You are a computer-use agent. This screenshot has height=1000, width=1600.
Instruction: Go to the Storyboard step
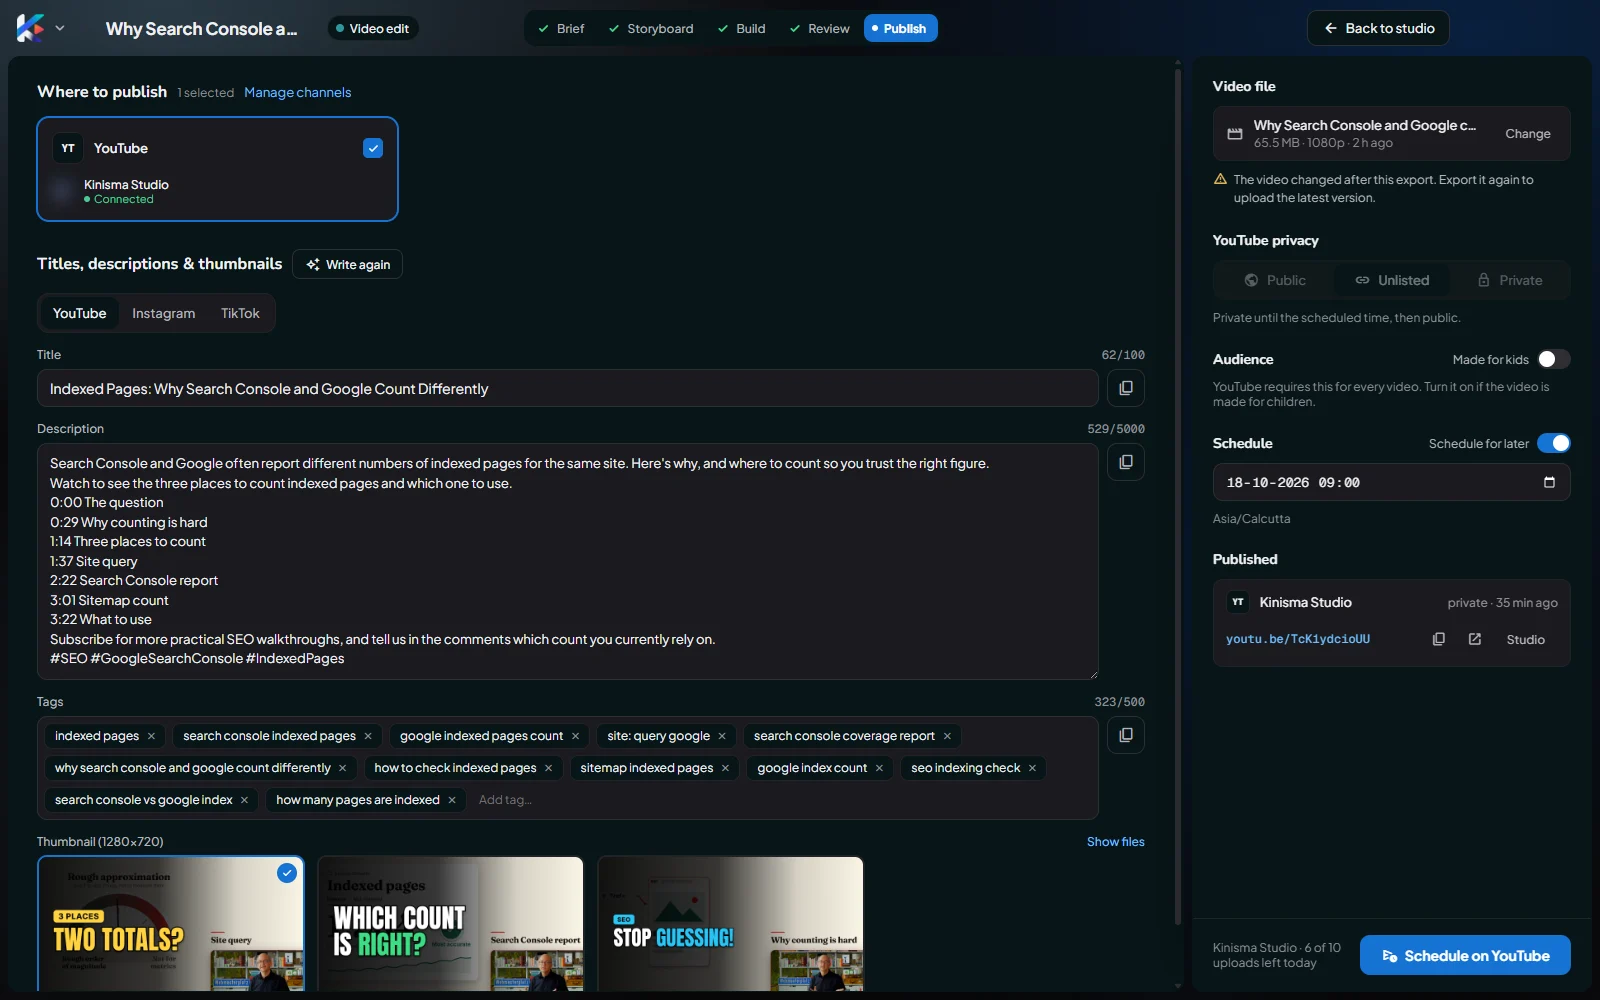(x=650, y=28)
